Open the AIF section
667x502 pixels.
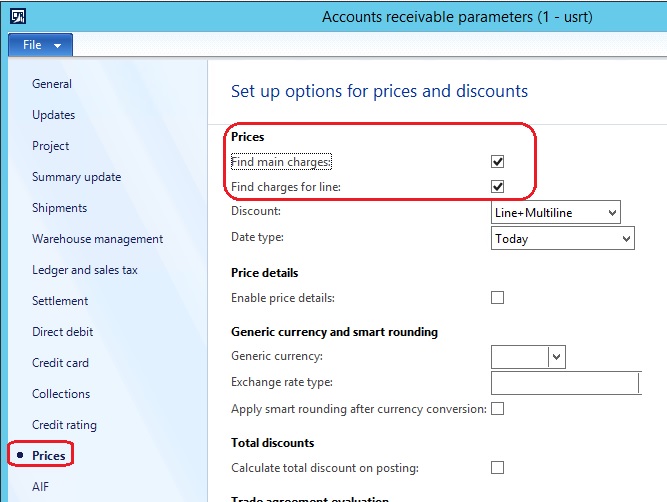tap(42, 487)
